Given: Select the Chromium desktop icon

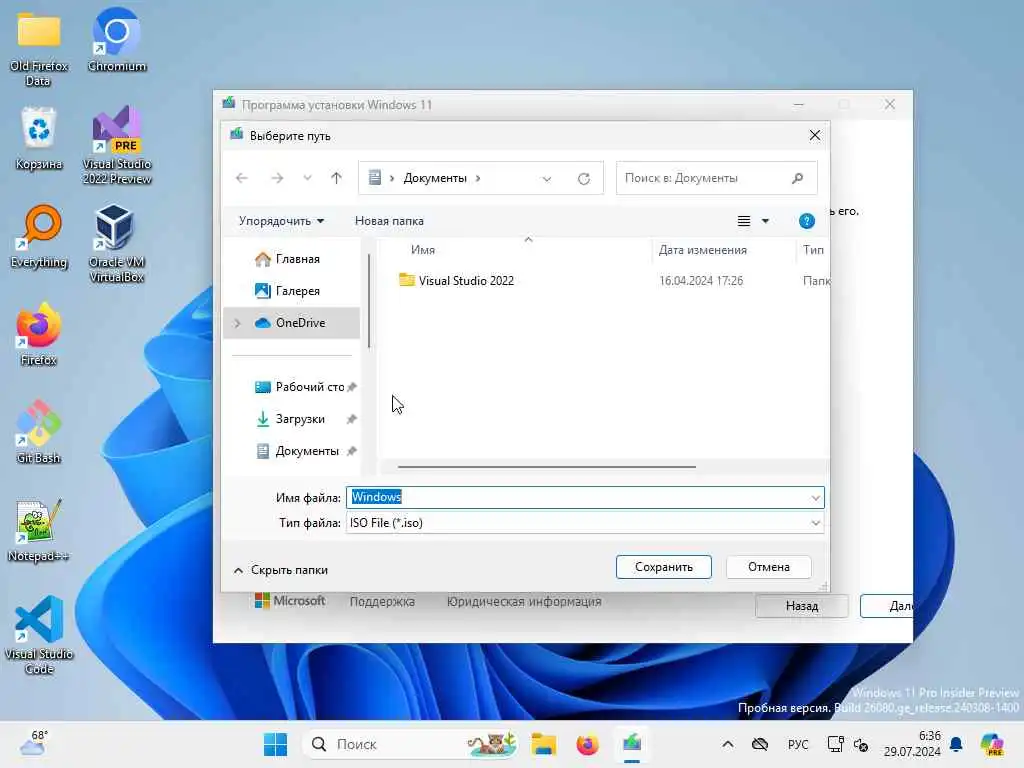Looking at the screenshot, I should (x=117, y=40).
